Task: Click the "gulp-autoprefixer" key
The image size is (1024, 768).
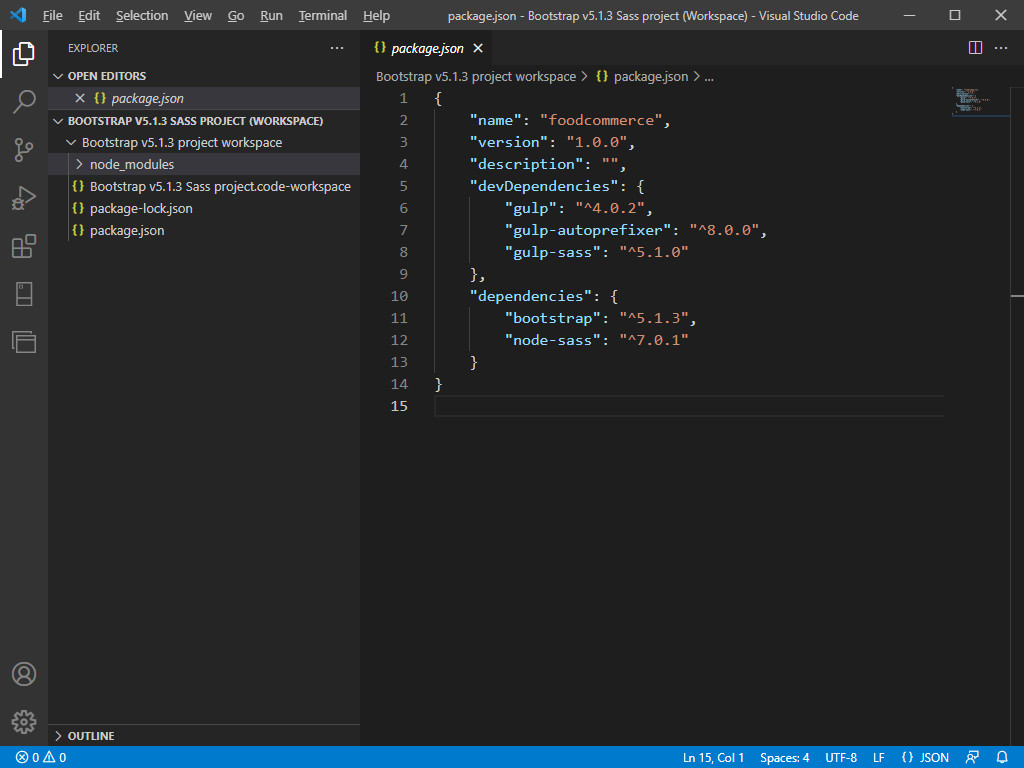Action: pos(587,230)
